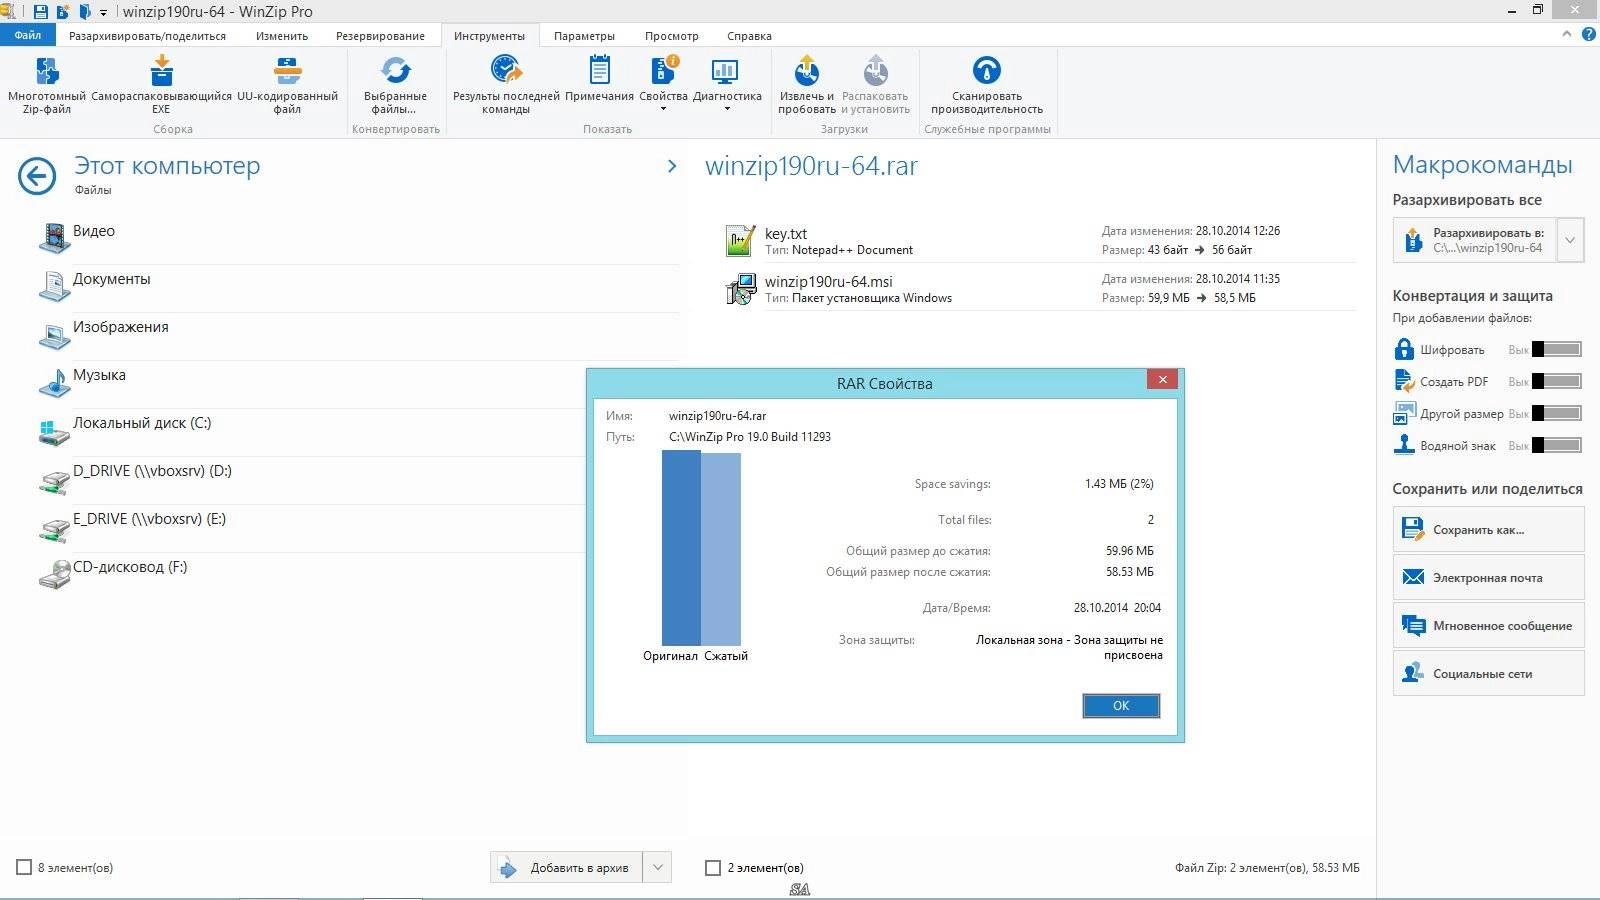Click Извлечь и пробовать icon
The height and width of the screenshot is (900, 1600).
[x=806, y=70]
